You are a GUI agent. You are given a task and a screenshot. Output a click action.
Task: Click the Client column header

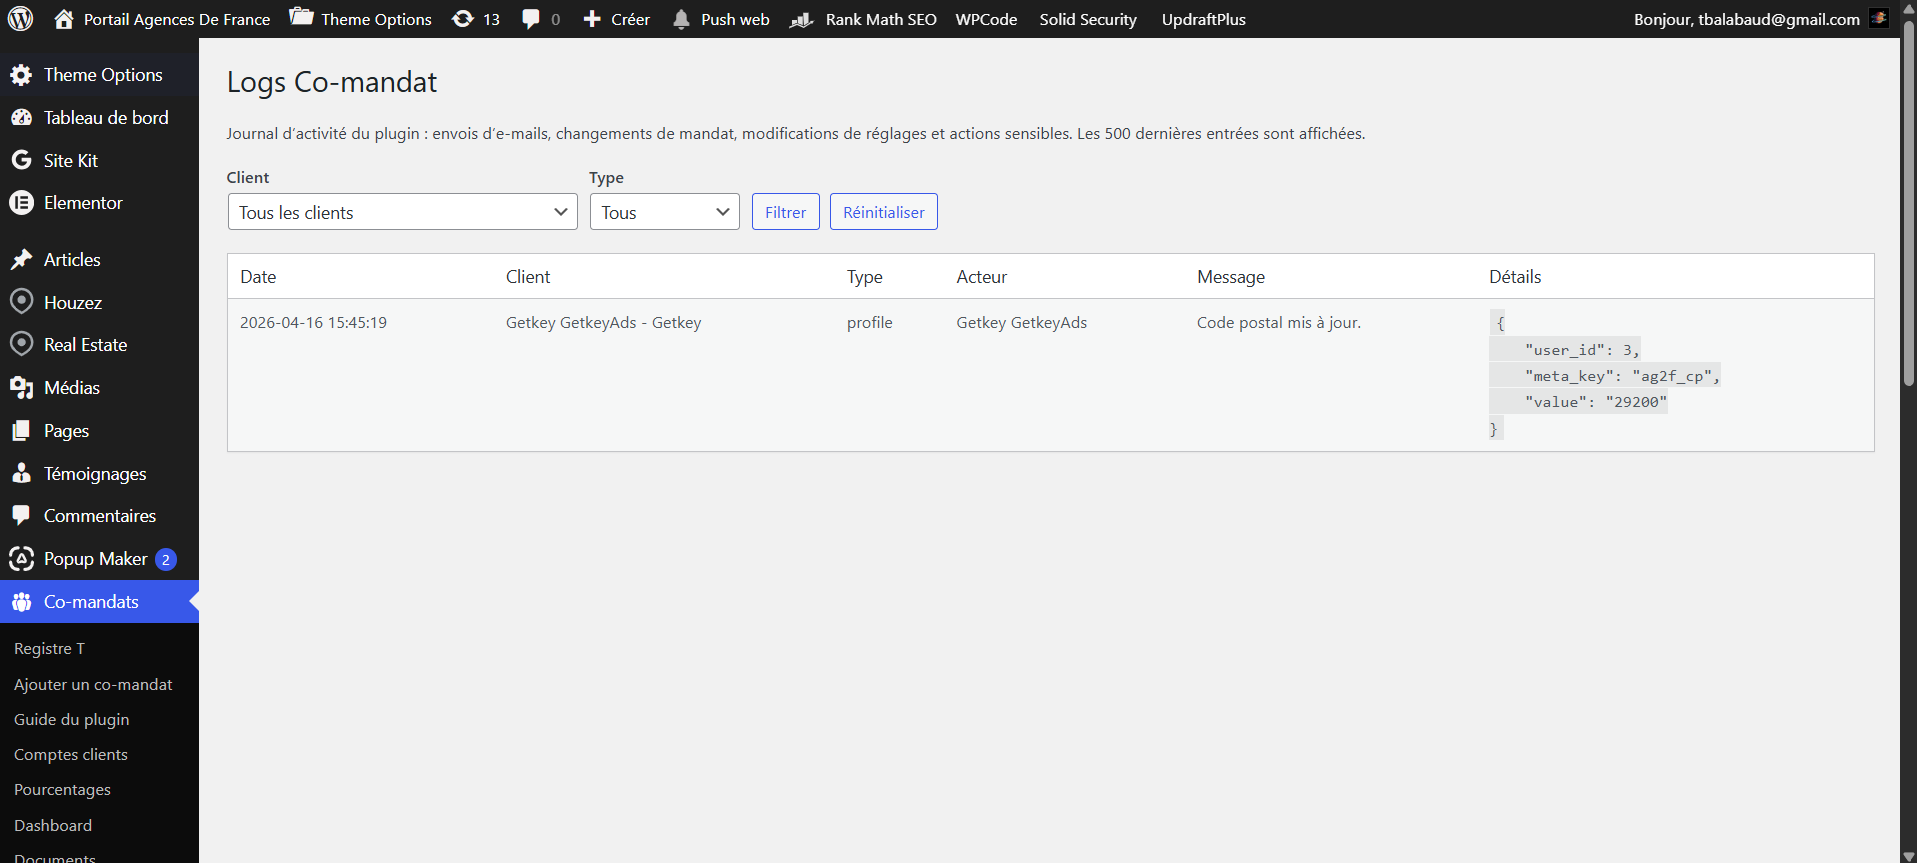[528, 277]
